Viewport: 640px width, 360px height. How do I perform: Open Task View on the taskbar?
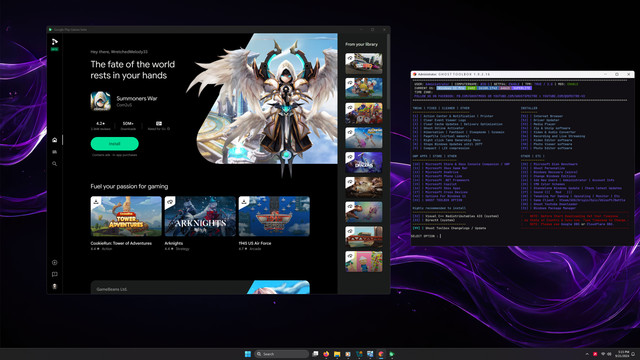315,354
